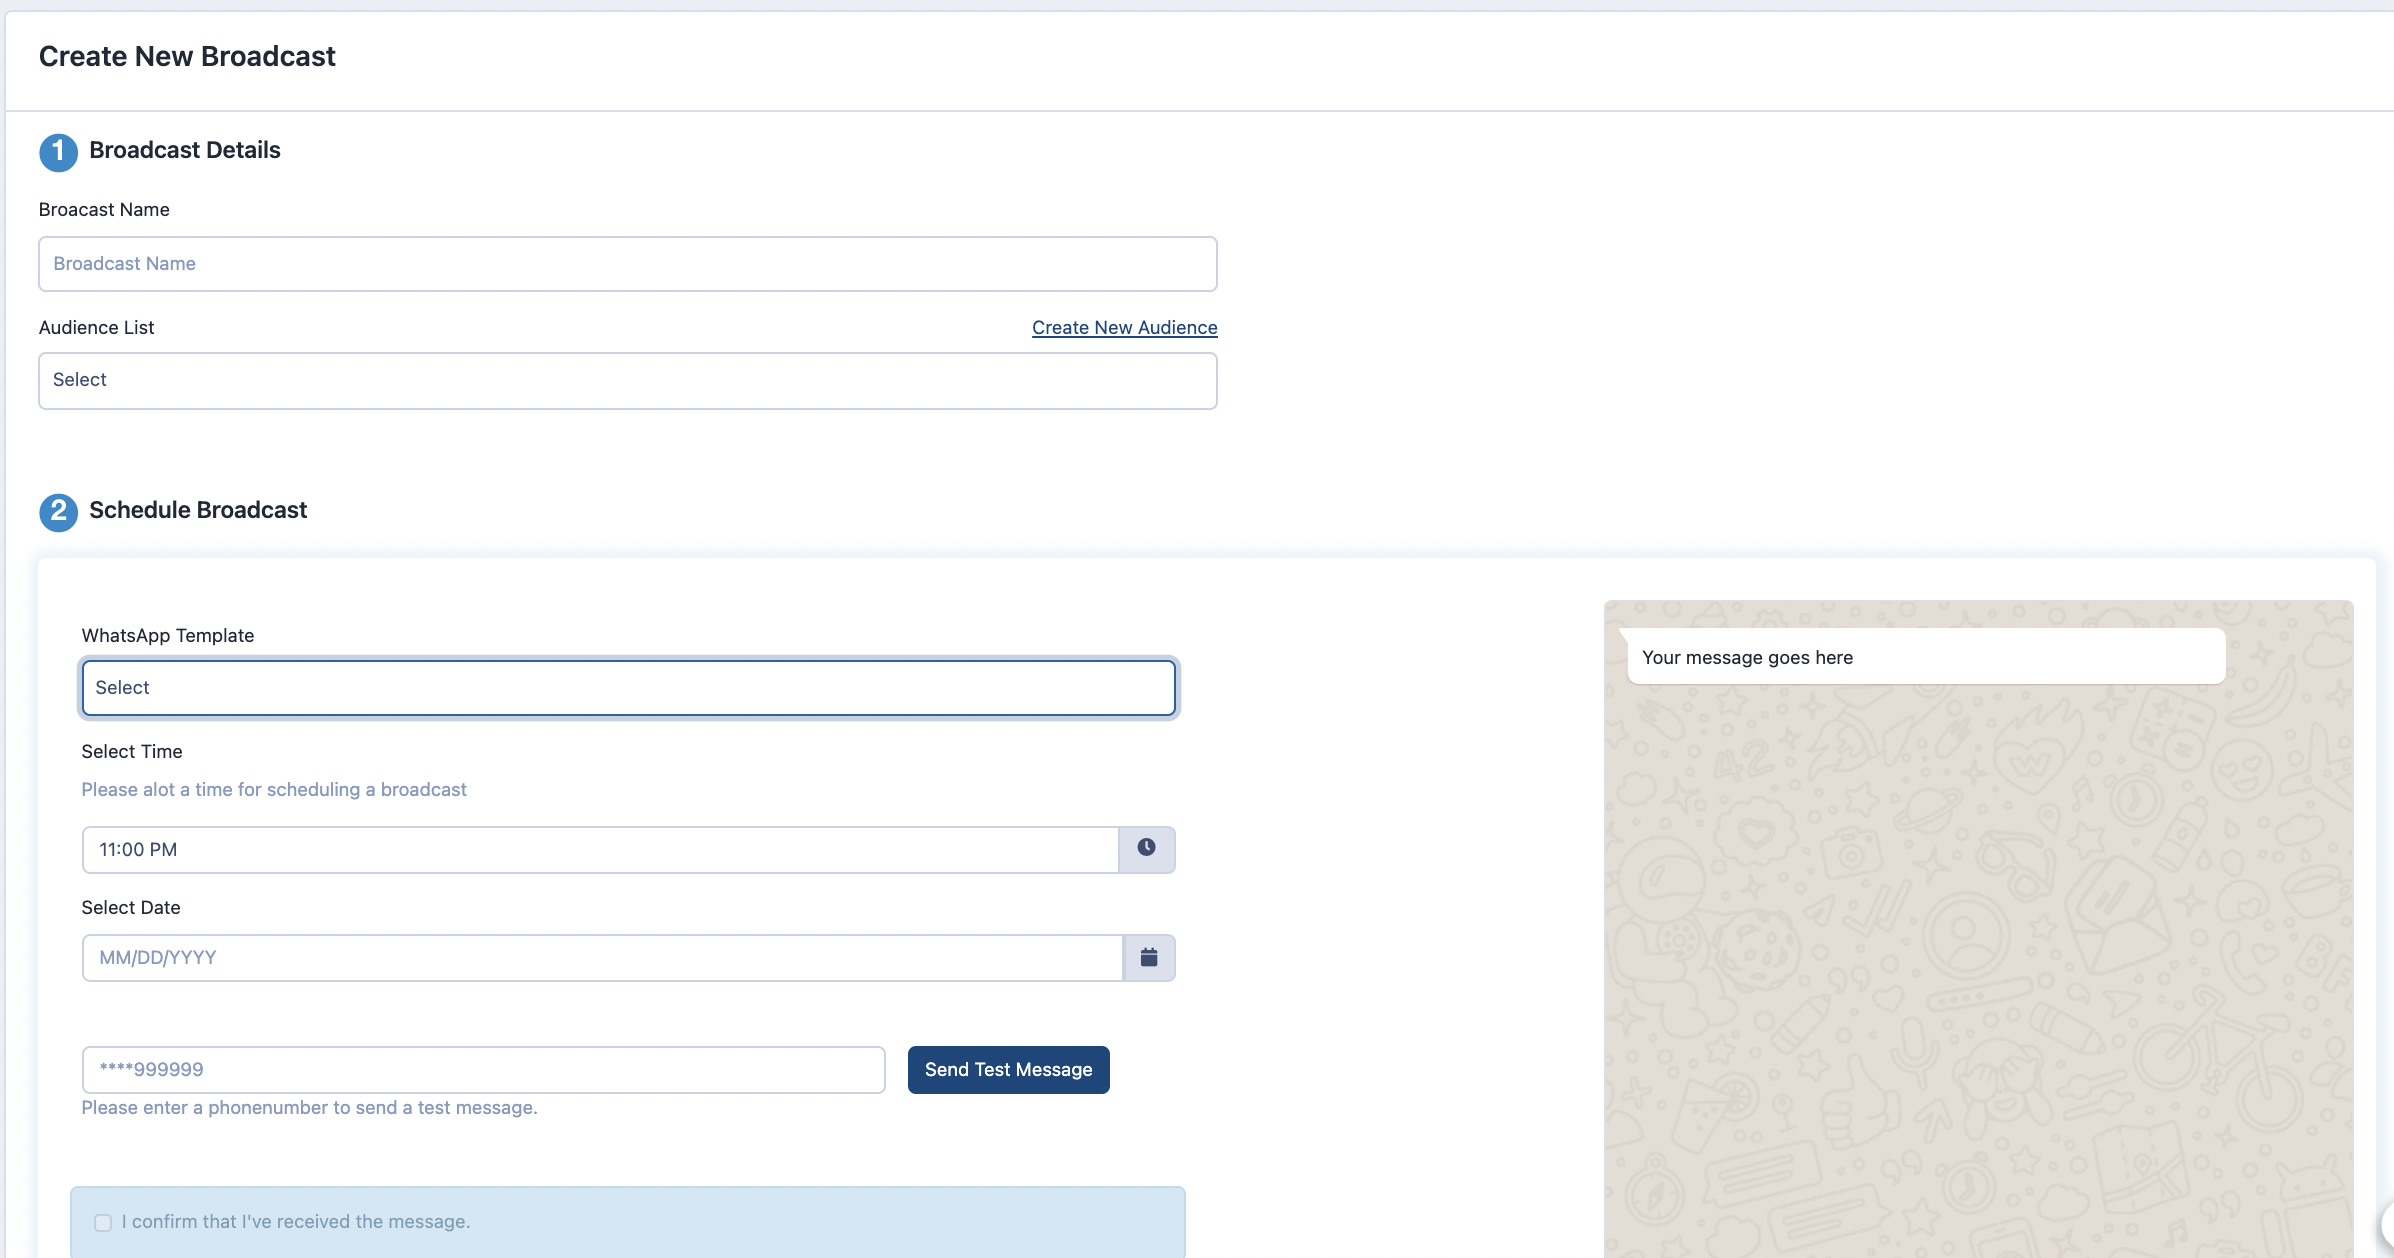The height and width of the screenshot is (1258, 2394).
Task: Click the 11:00 PM time field
Action: pyautogui.click(x=600, y=849)
